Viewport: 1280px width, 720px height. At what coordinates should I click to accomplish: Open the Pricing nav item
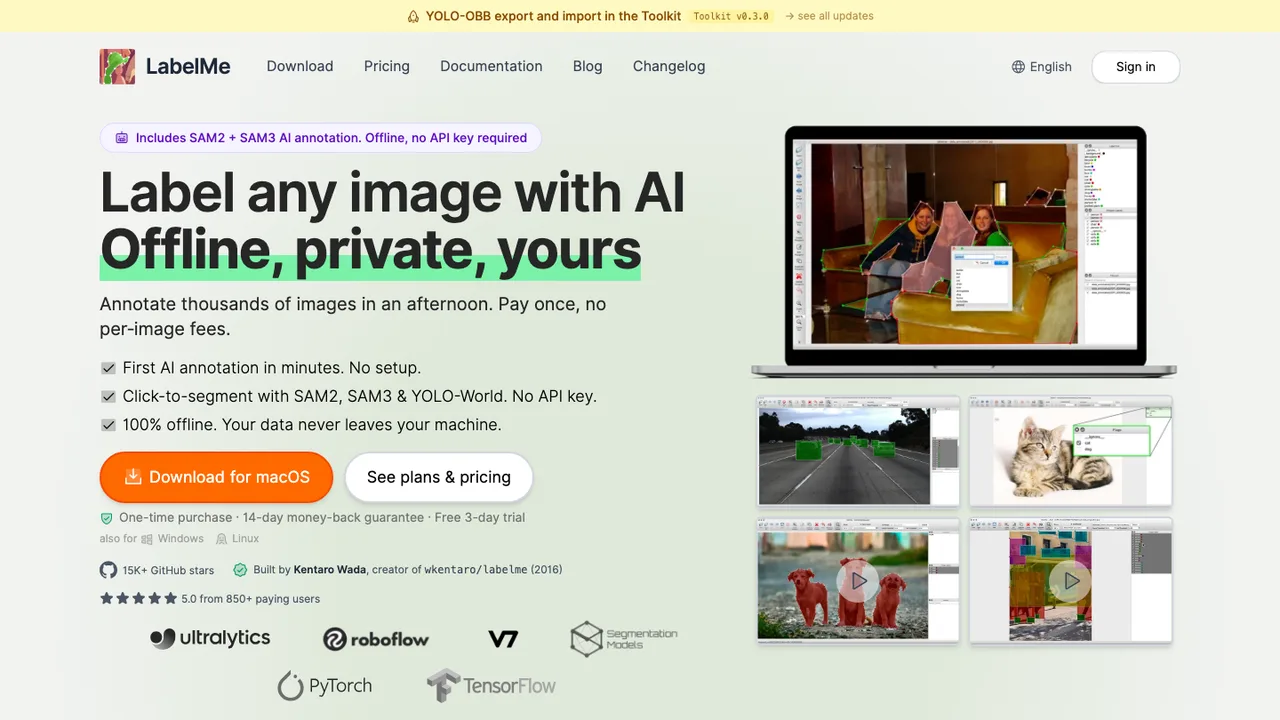(x=387, y=67)
